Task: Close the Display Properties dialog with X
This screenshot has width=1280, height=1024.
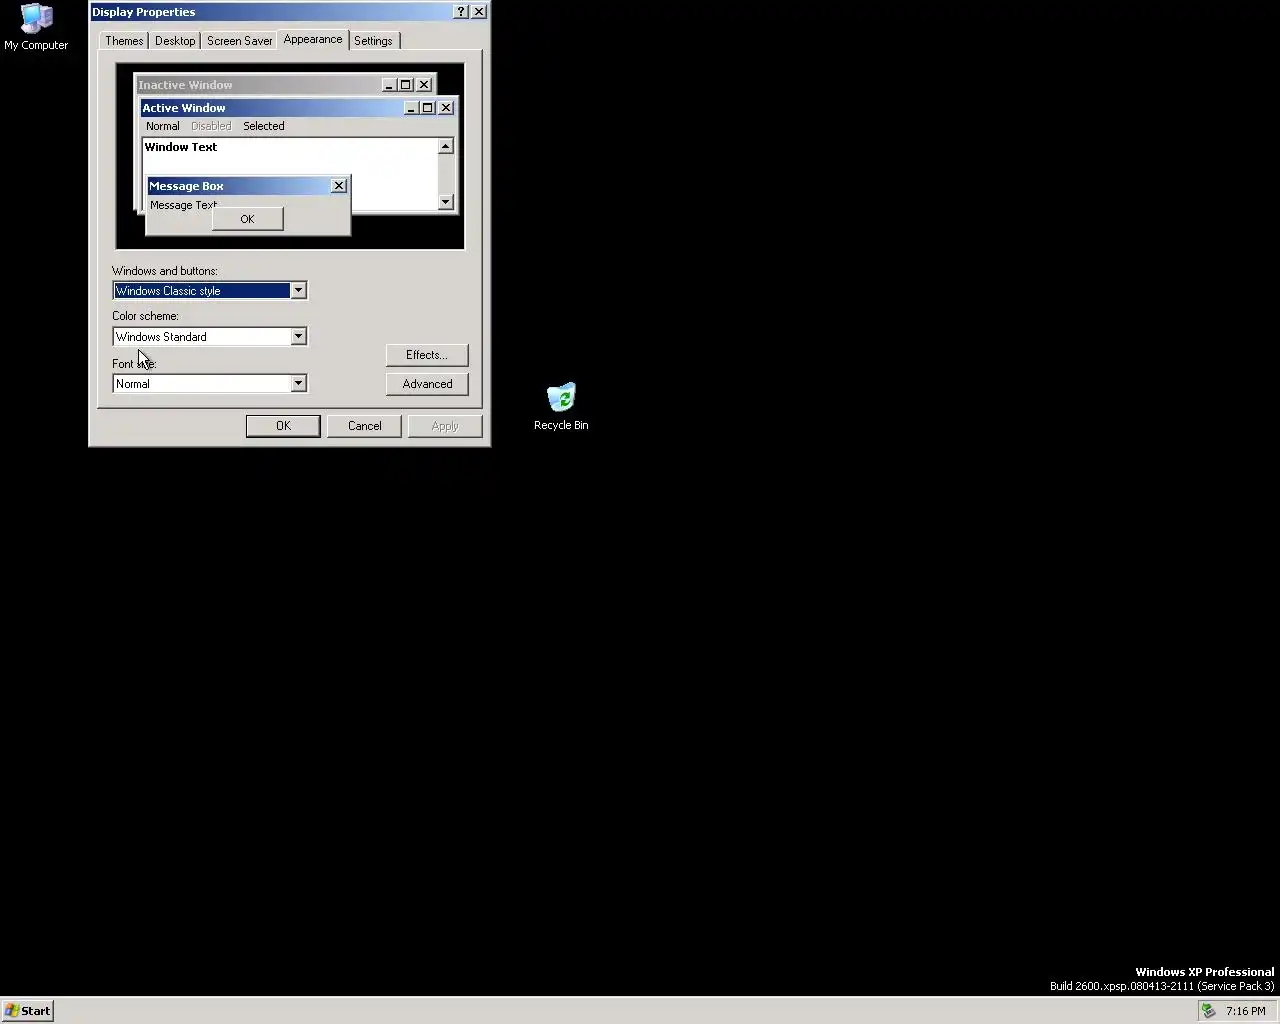Action: point(479,12)
